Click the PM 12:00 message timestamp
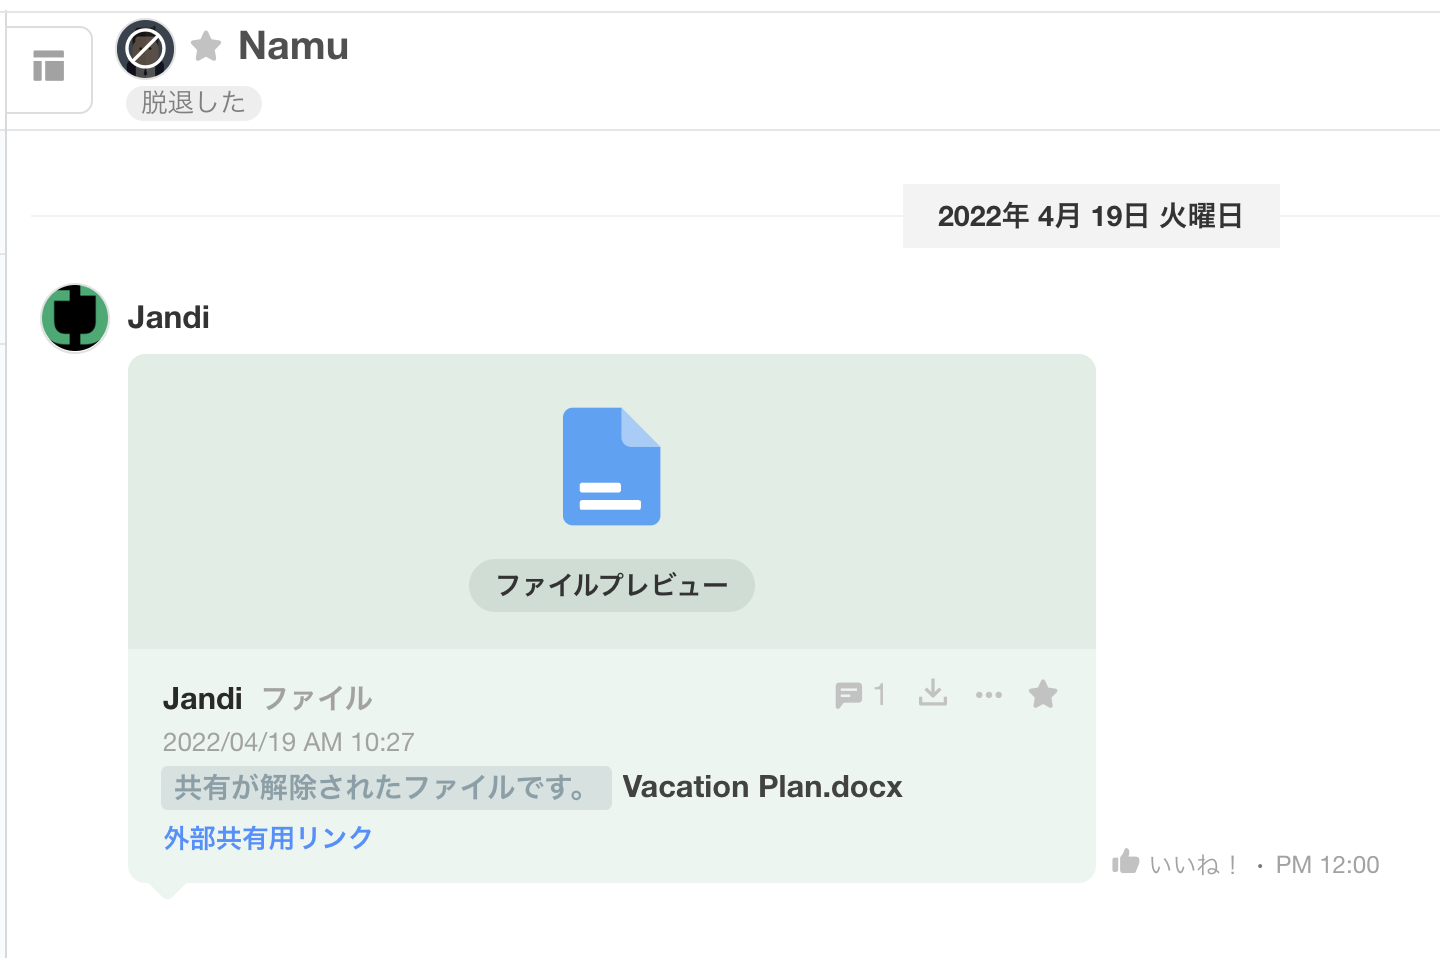 1327,865
